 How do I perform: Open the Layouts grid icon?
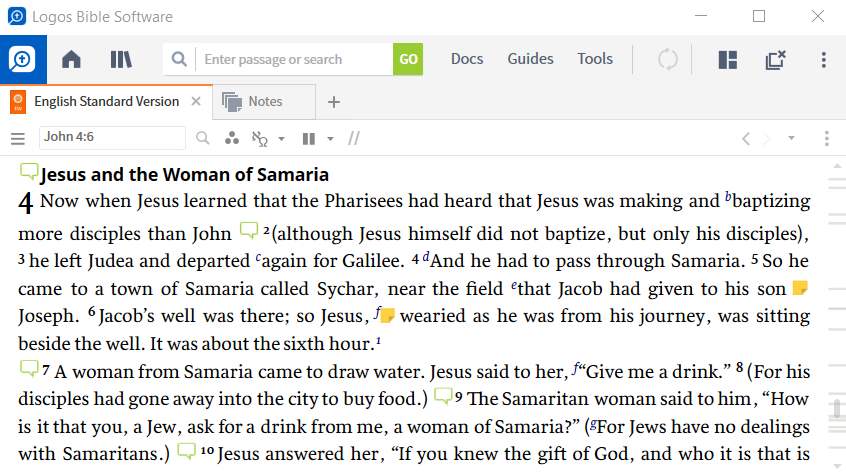pyautogui.click(x=727, y=60)
